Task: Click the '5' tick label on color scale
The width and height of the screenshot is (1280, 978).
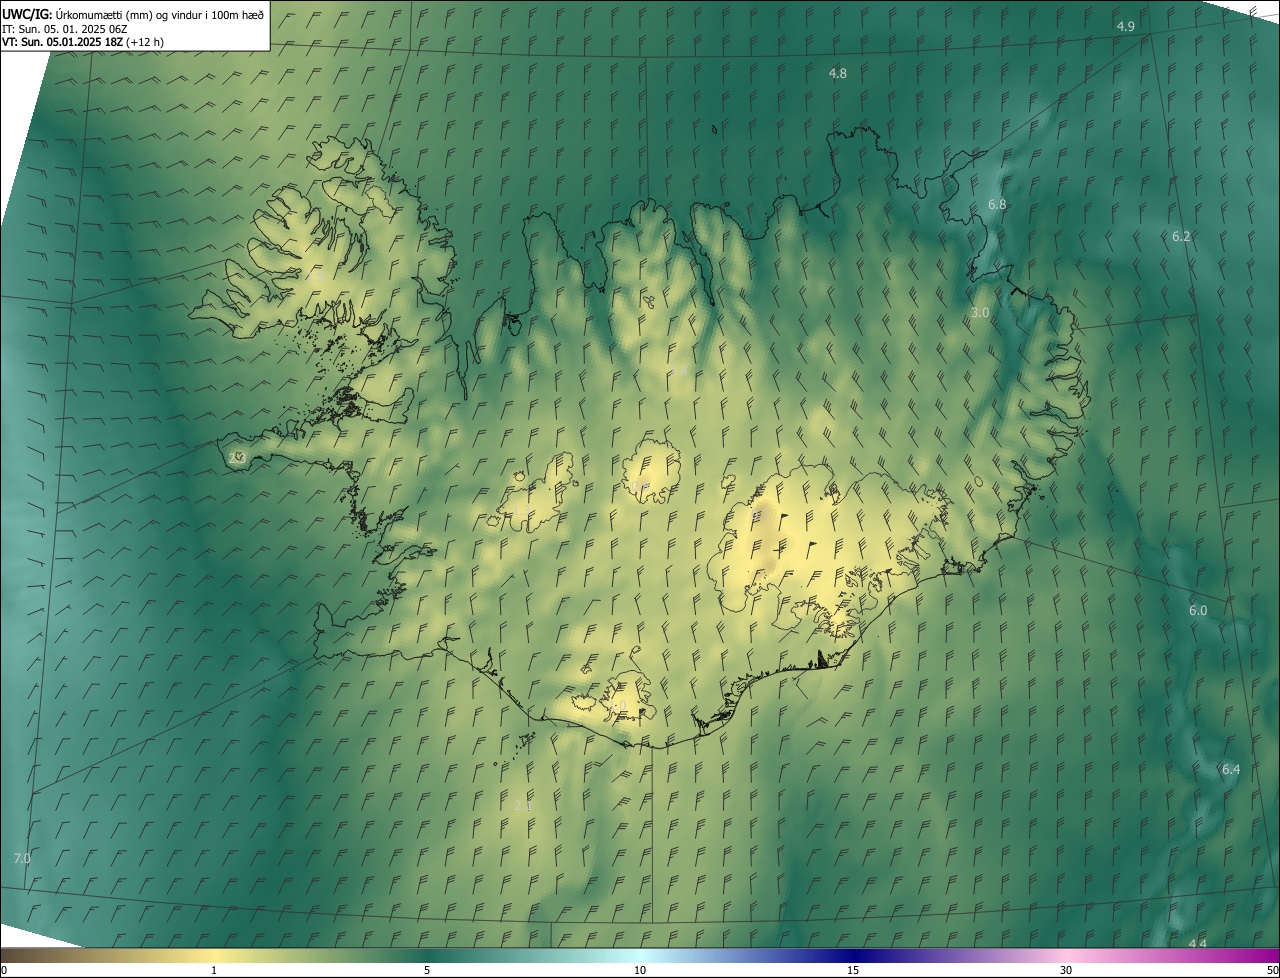Action: [427, 970]
